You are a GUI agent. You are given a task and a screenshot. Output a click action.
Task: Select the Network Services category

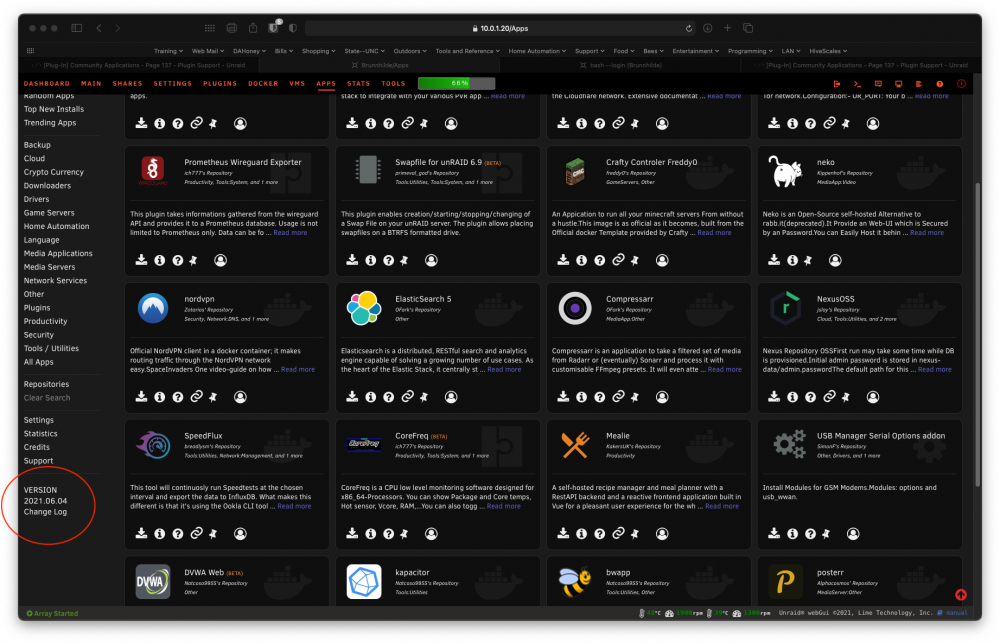(x=55, y=281)
